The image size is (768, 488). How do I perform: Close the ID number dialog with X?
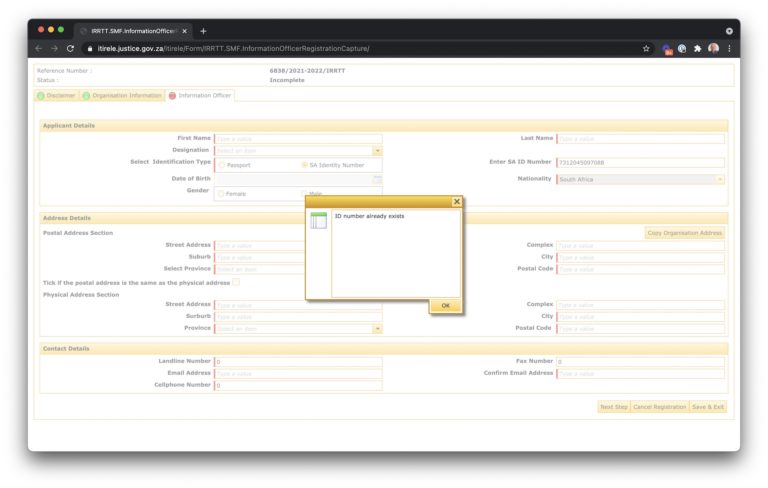point(456,201)
